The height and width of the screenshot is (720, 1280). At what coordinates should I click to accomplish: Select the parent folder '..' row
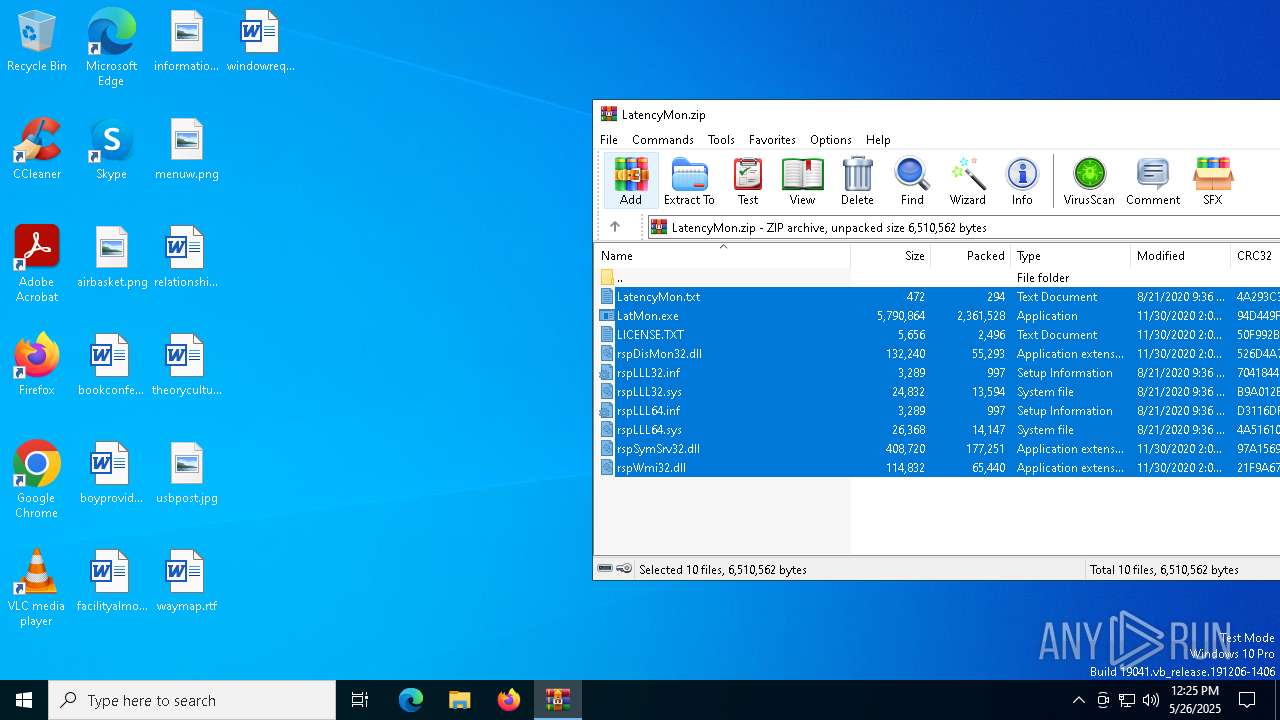pyautogui.click(x=937, y=278)
